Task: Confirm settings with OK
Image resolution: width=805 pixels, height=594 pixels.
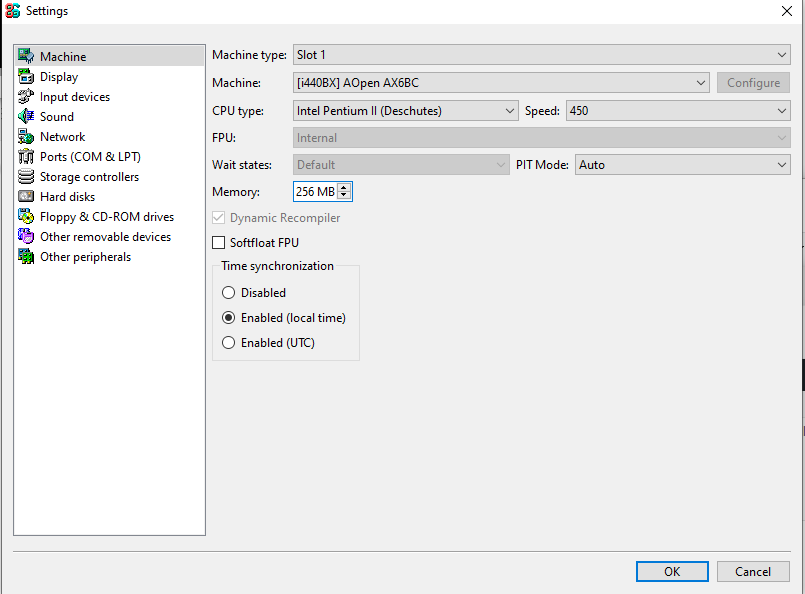Action: [672, 571]
